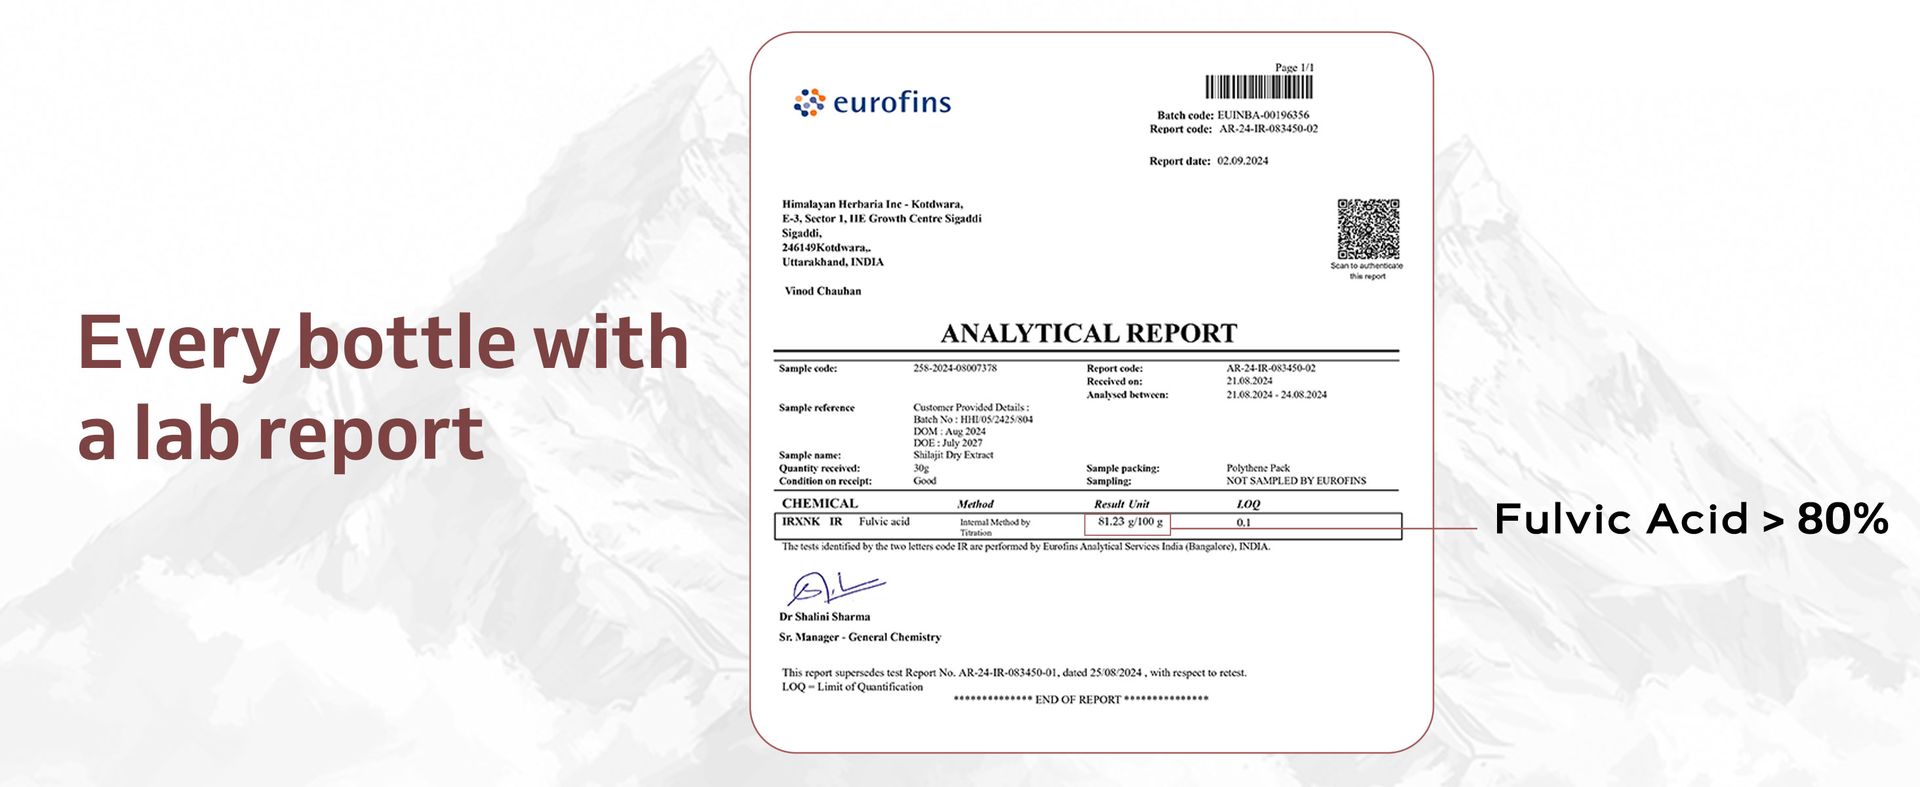Select "Himalayan Herbaria Inc - Kotdwara," address line

coord(872,204)
